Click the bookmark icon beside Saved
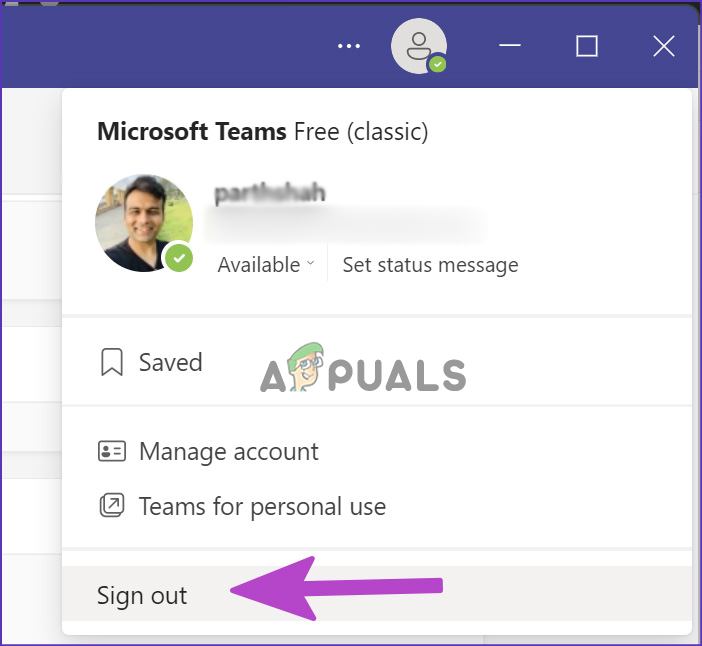The width and height of the screenshot is (702, 646). 111,362
